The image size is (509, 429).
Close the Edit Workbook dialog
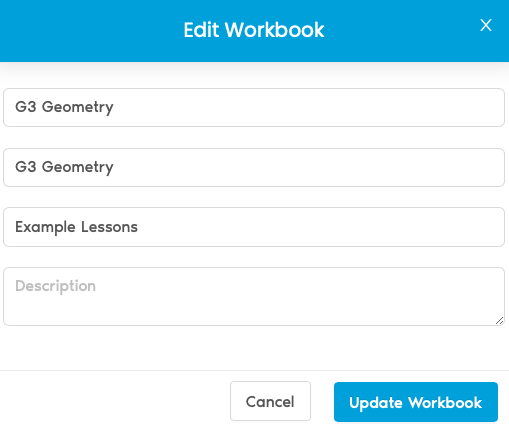[486, 25]
